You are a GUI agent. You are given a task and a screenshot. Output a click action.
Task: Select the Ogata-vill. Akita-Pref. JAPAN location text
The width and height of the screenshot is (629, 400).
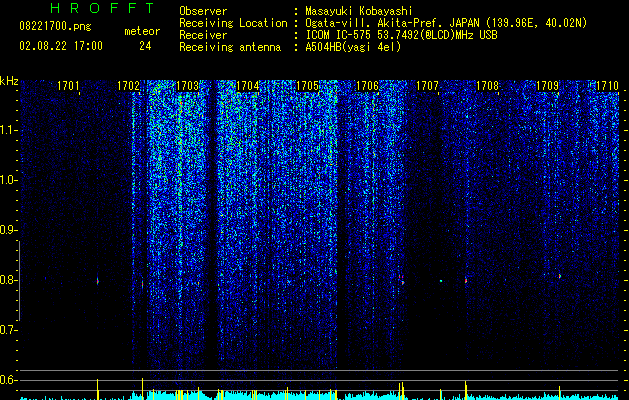(x=446, y=23)
